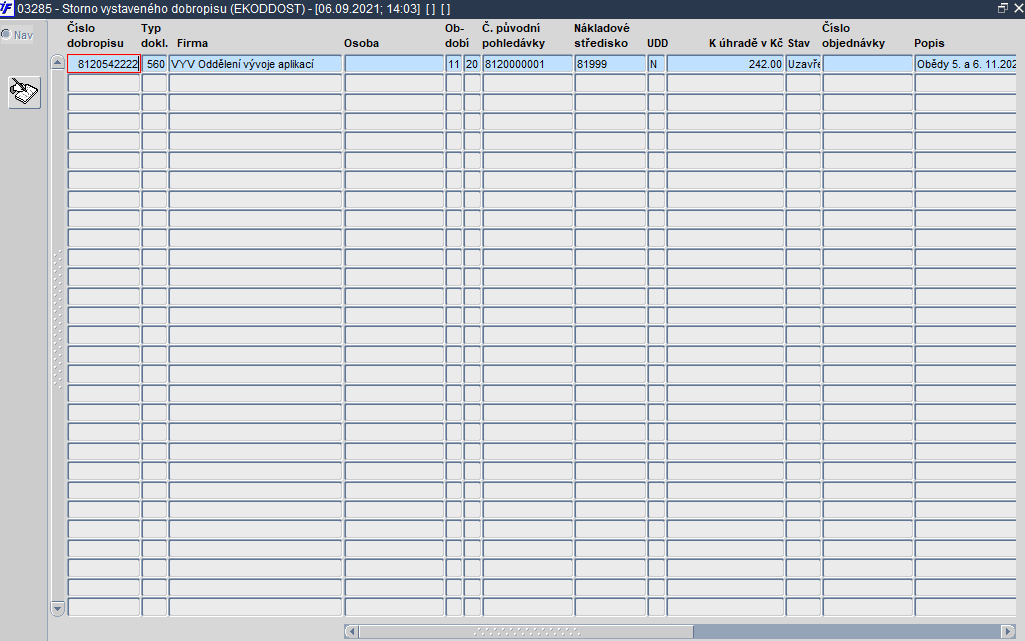Close the Storno vystaveného dobropisu window
This screenshot has width=1025, height=641.
pyautogui.click(x=1018, y=8)
